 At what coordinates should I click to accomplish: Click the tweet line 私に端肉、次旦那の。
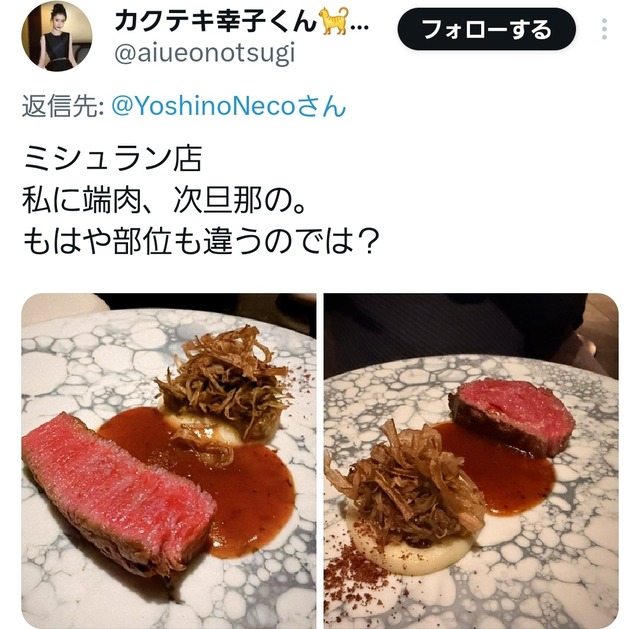click(164, 200)
